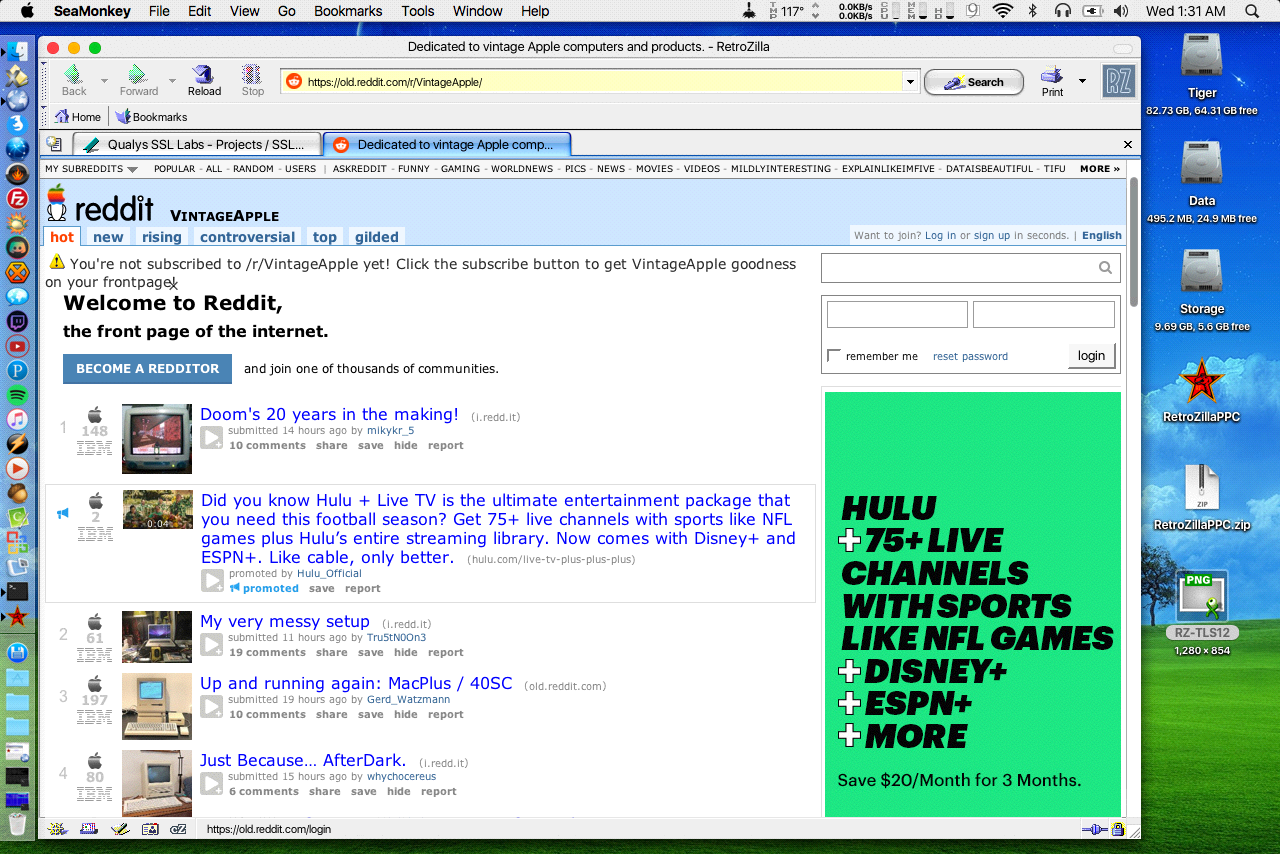Image resolution: width=1280 pixels, height=854 pixels.
Task: Click the RZ RetroZilla throbber icon
Action: coord(1118,81)
